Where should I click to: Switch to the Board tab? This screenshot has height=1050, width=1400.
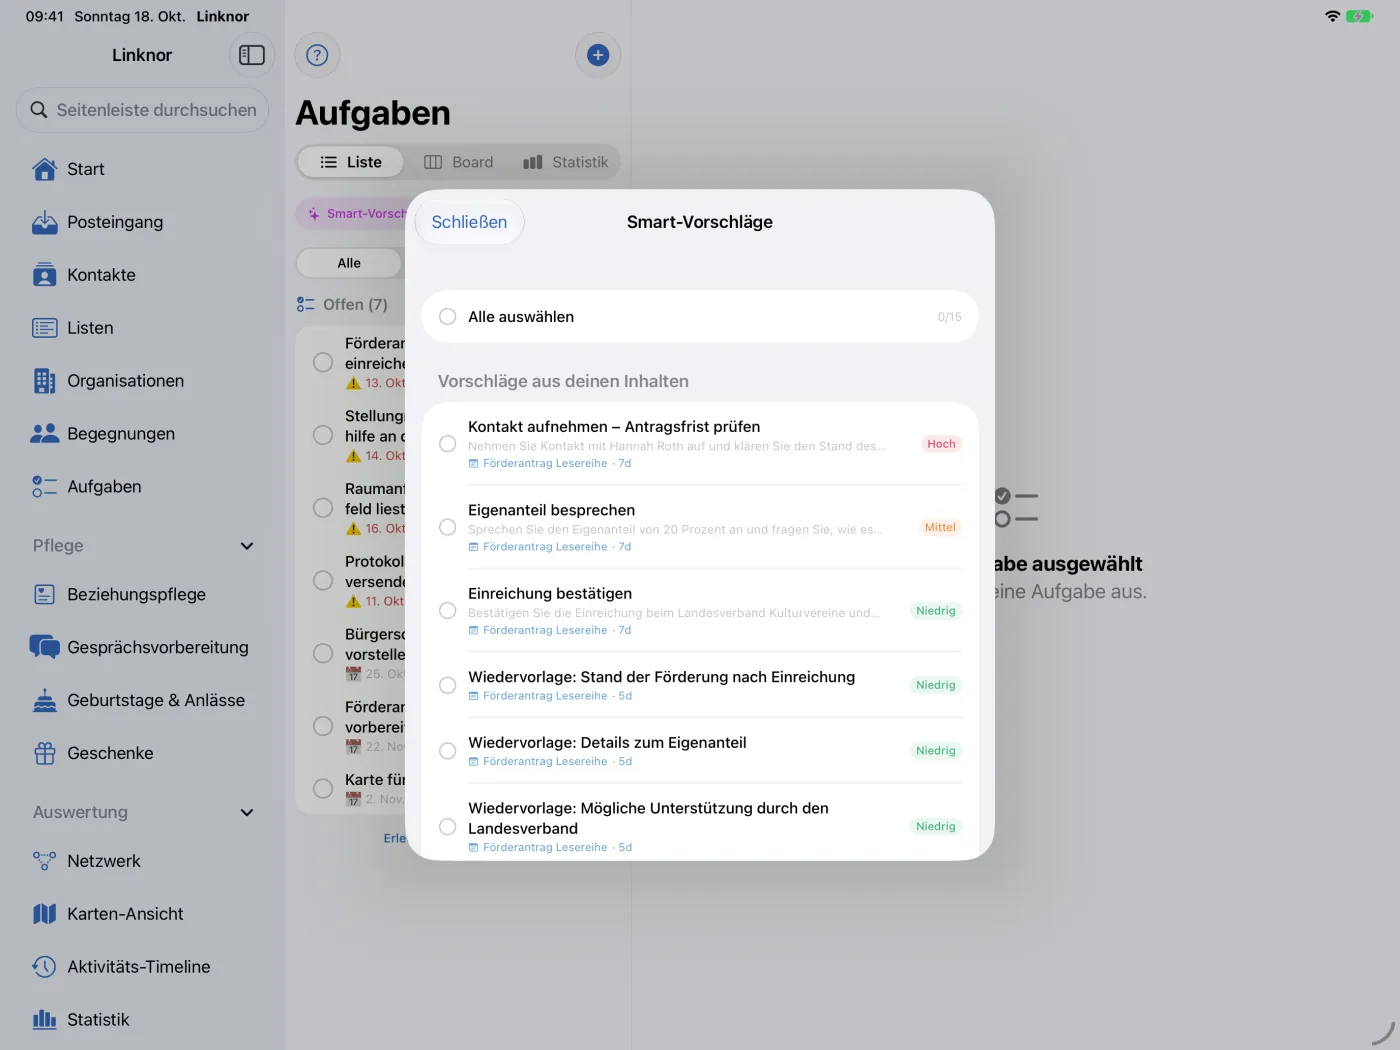pos(459,162)
